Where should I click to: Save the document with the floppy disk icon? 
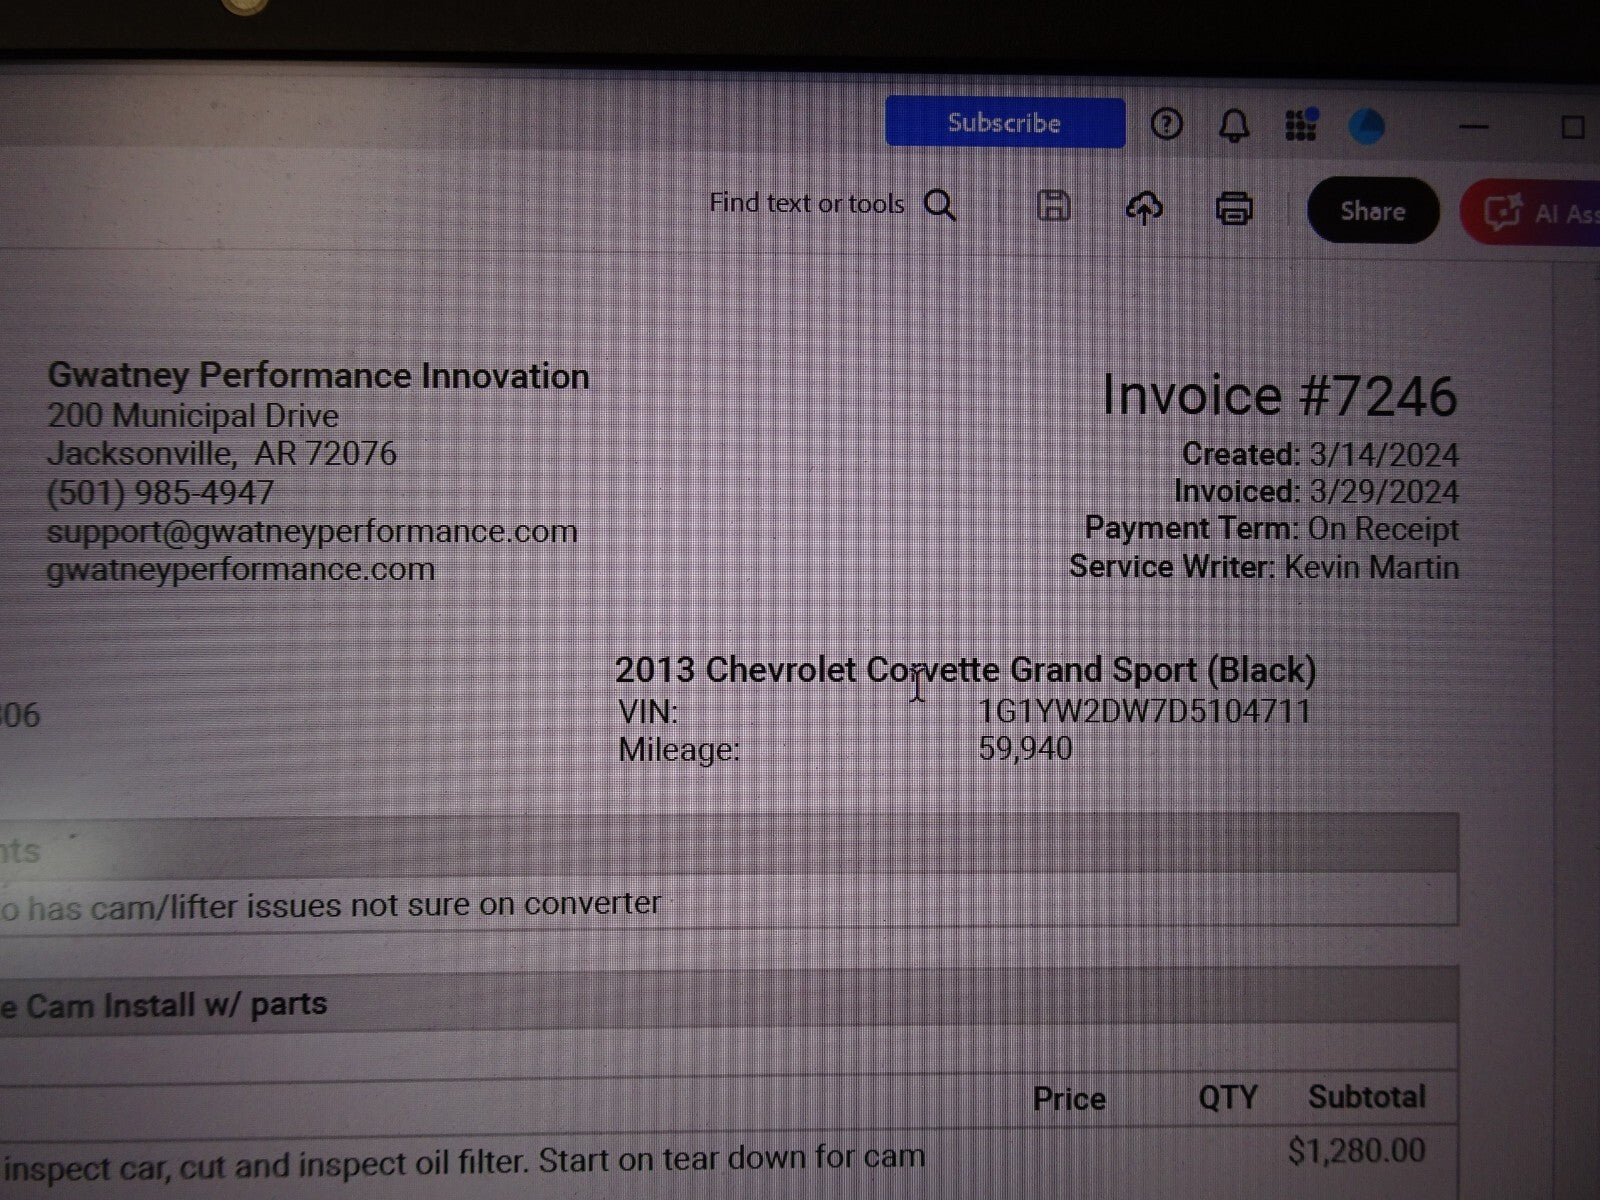pyautogui.click(x=1053, y=206)
